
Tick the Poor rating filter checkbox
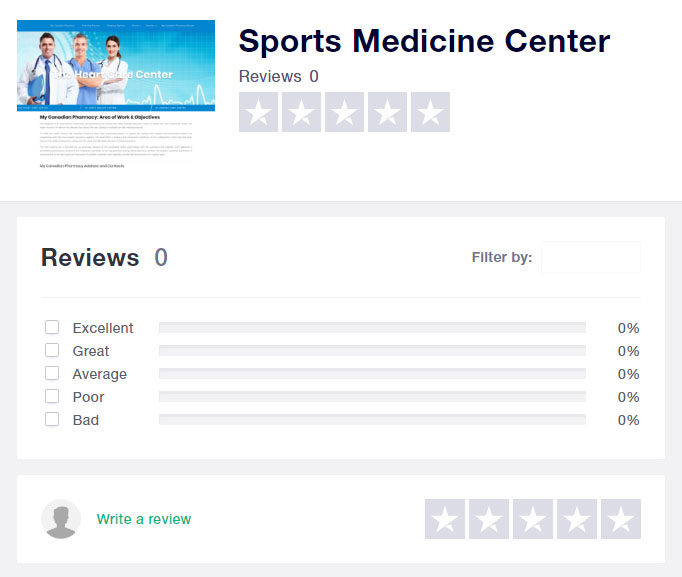coord(52,397)
